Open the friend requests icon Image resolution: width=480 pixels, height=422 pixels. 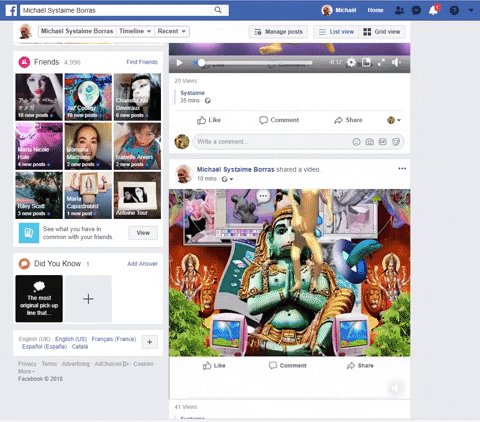coord(399,11)
